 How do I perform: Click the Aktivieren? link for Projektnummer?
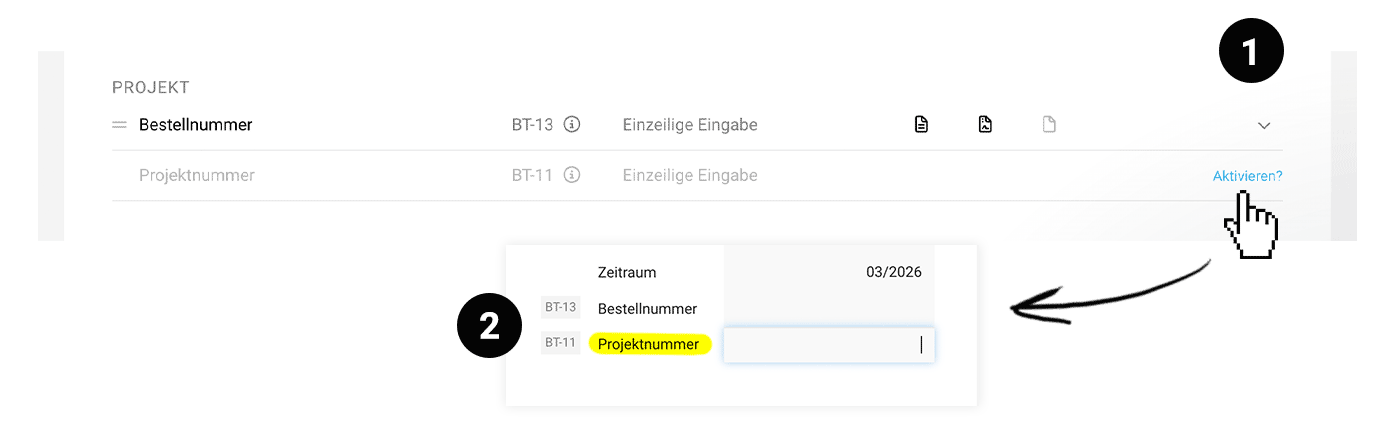pyautogui.click(x=1247, y=176)
